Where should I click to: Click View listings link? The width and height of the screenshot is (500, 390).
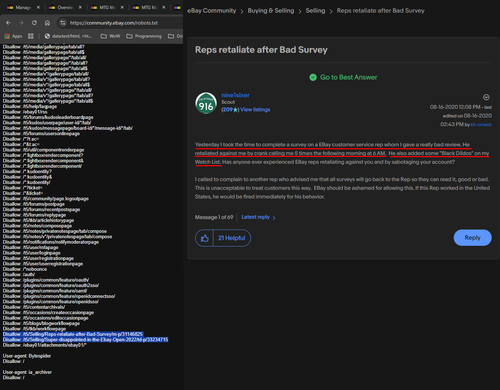[255, 109]
